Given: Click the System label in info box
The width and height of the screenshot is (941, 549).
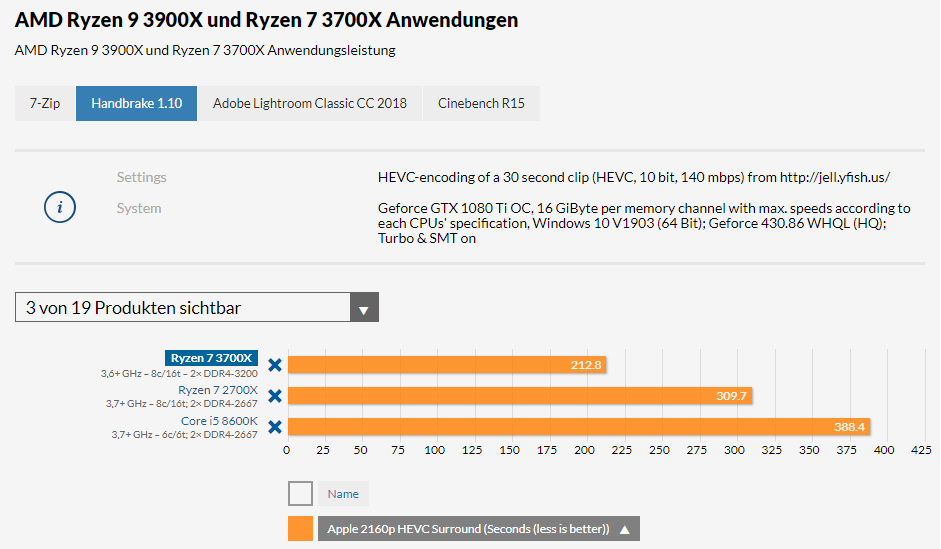Looking at the screenshot, I should 139,208.
